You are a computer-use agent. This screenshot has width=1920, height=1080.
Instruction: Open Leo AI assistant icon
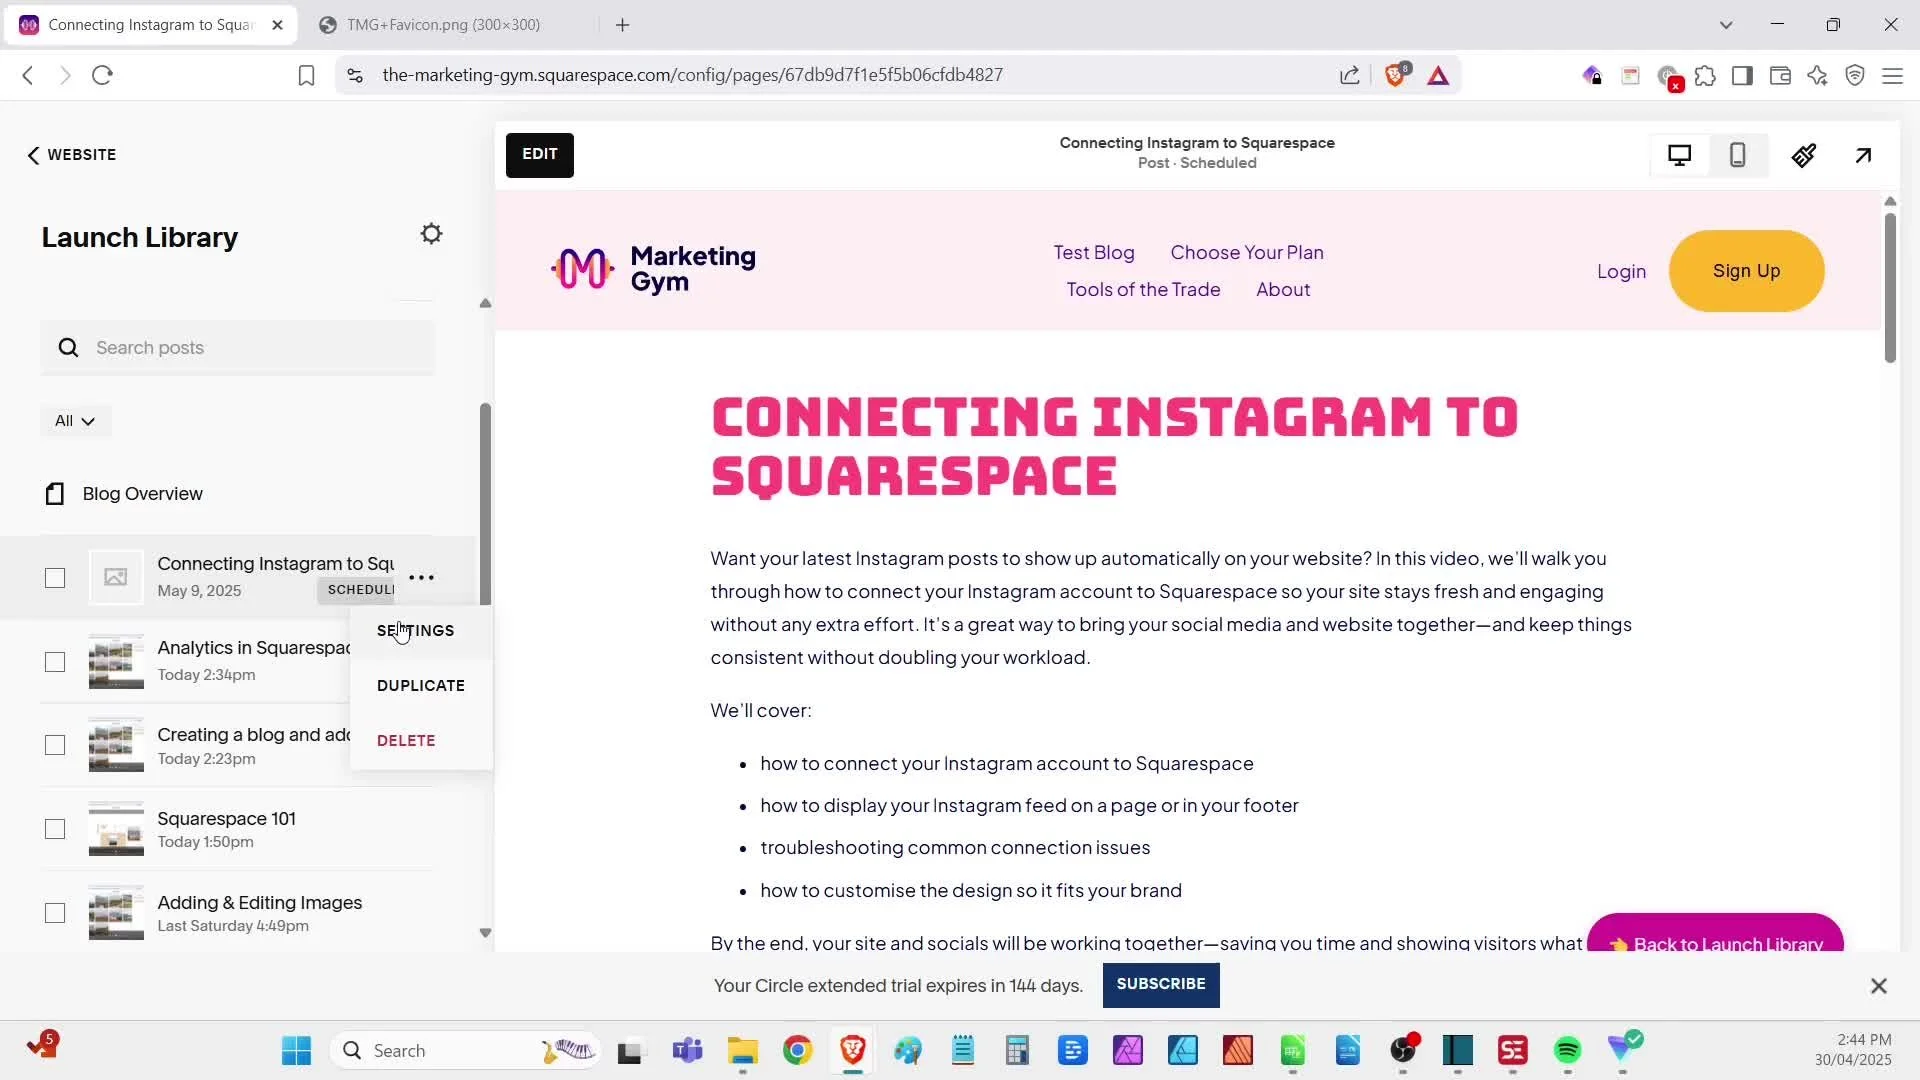point(1817,75)
